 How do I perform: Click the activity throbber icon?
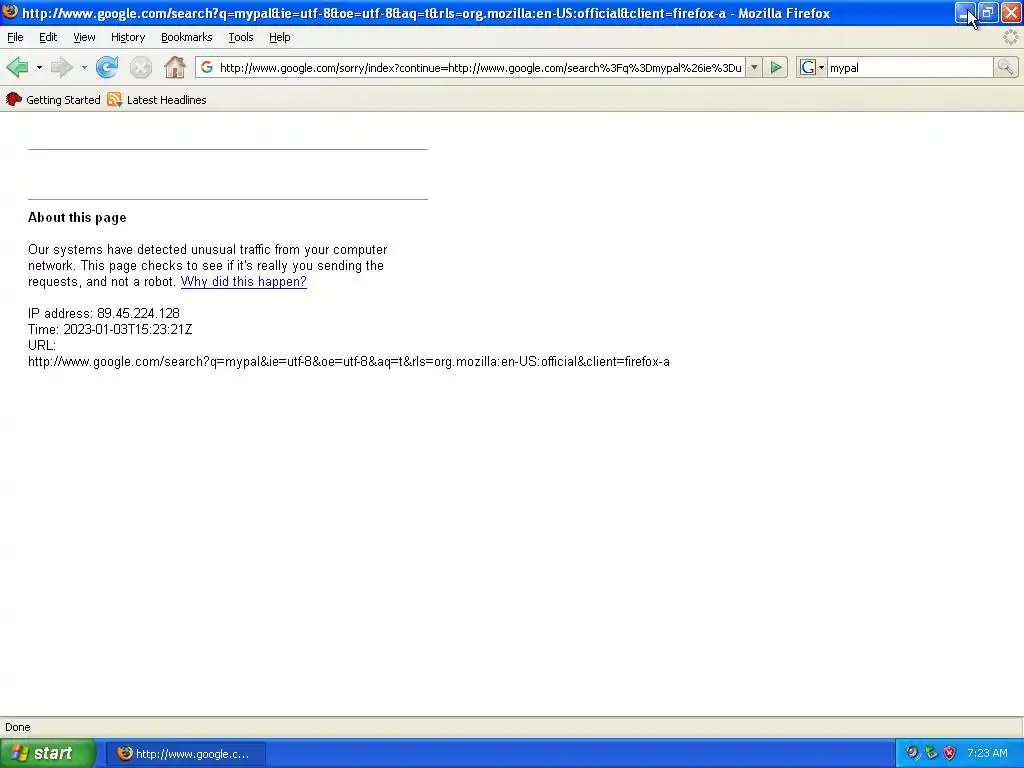tap(1010, 37)
